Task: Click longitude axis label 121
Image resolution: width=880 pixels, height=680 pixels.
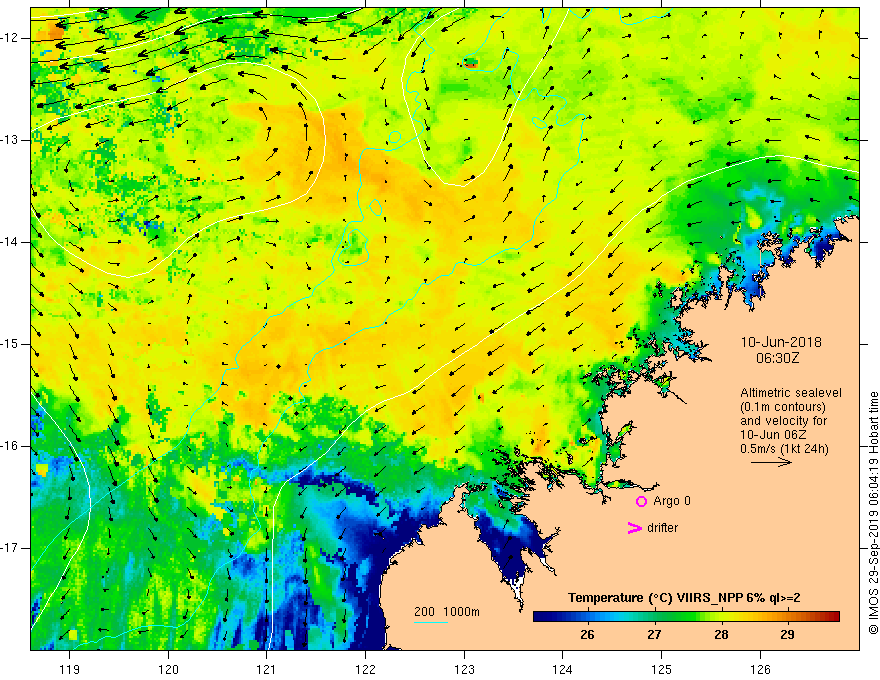Action: pos(267,669)
